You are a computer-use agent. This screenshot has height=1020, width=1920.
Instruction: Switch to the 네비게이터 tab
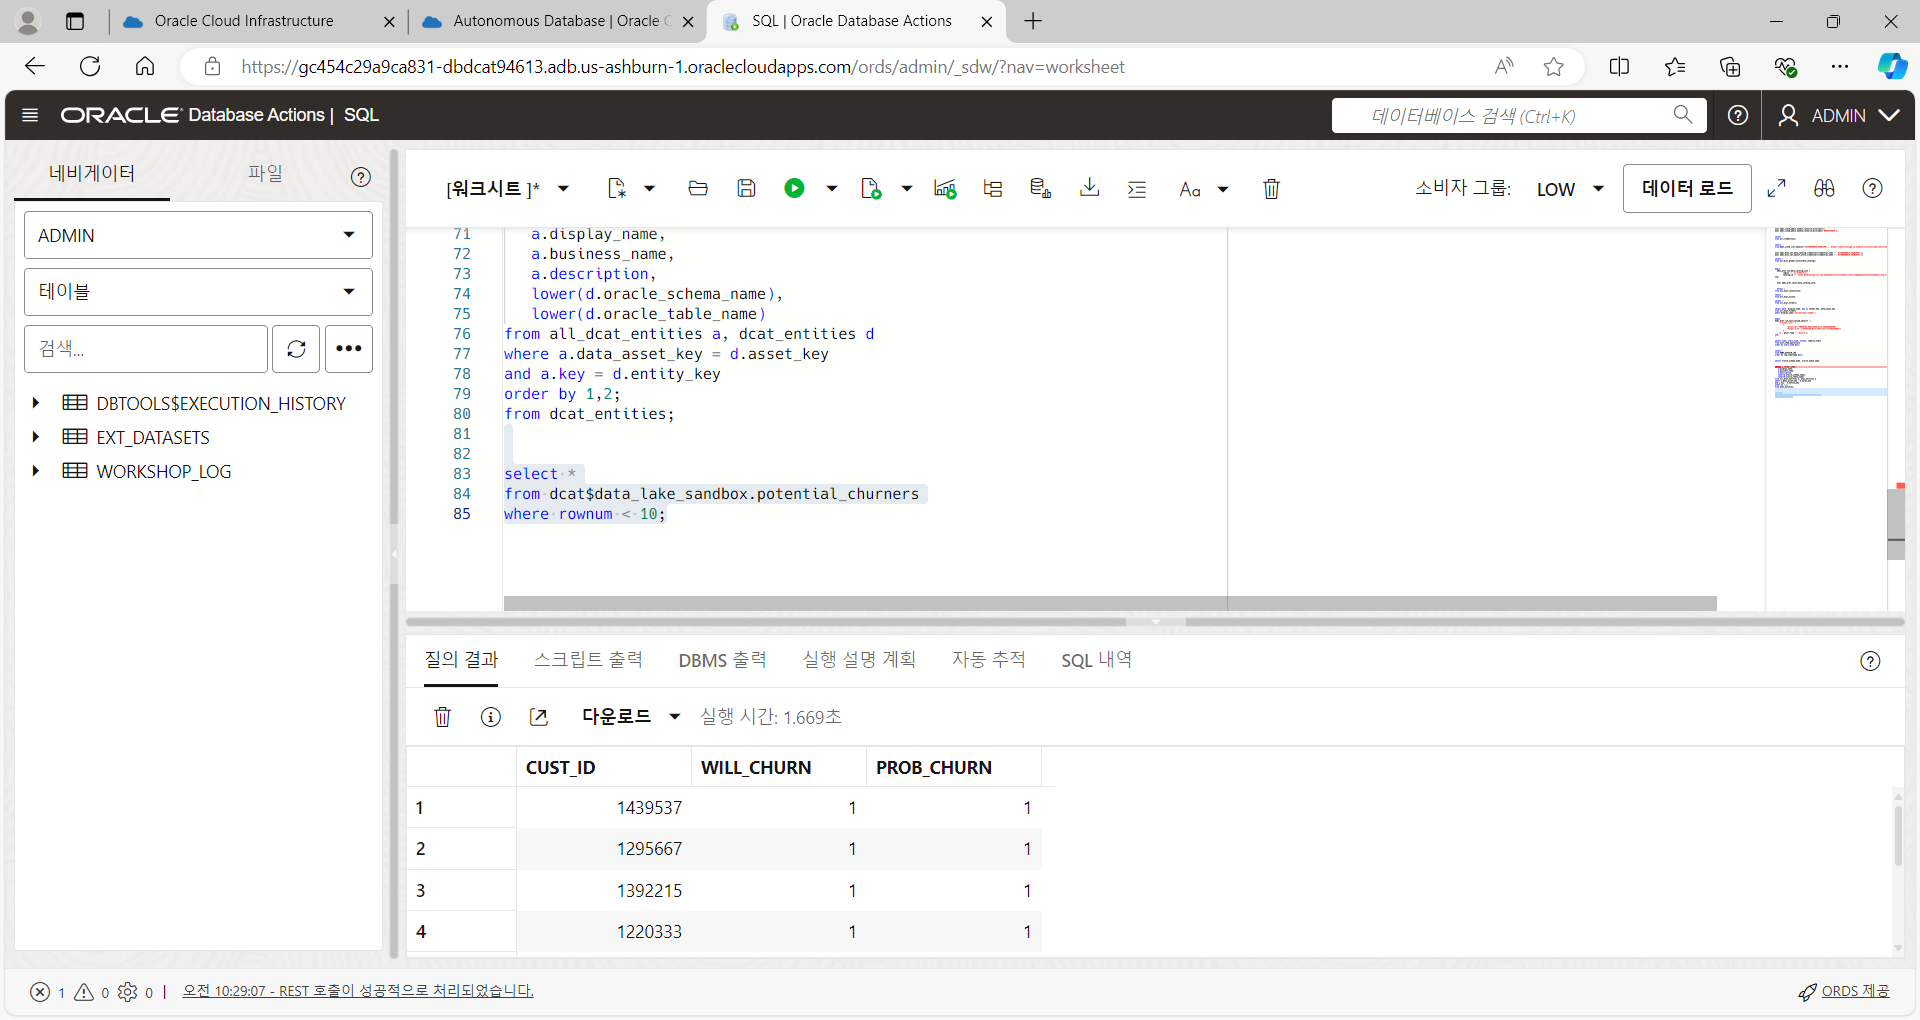92,173
